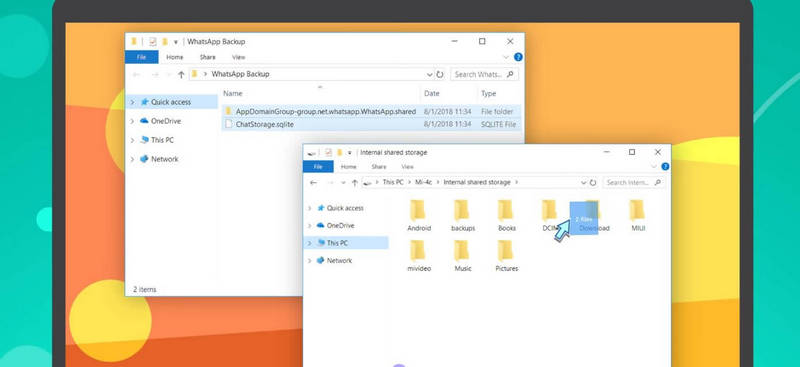This screenshot has height=367, width=800.
Task: Open address history dropdown in WhatsApp Backup window
Action: (430, 75)
